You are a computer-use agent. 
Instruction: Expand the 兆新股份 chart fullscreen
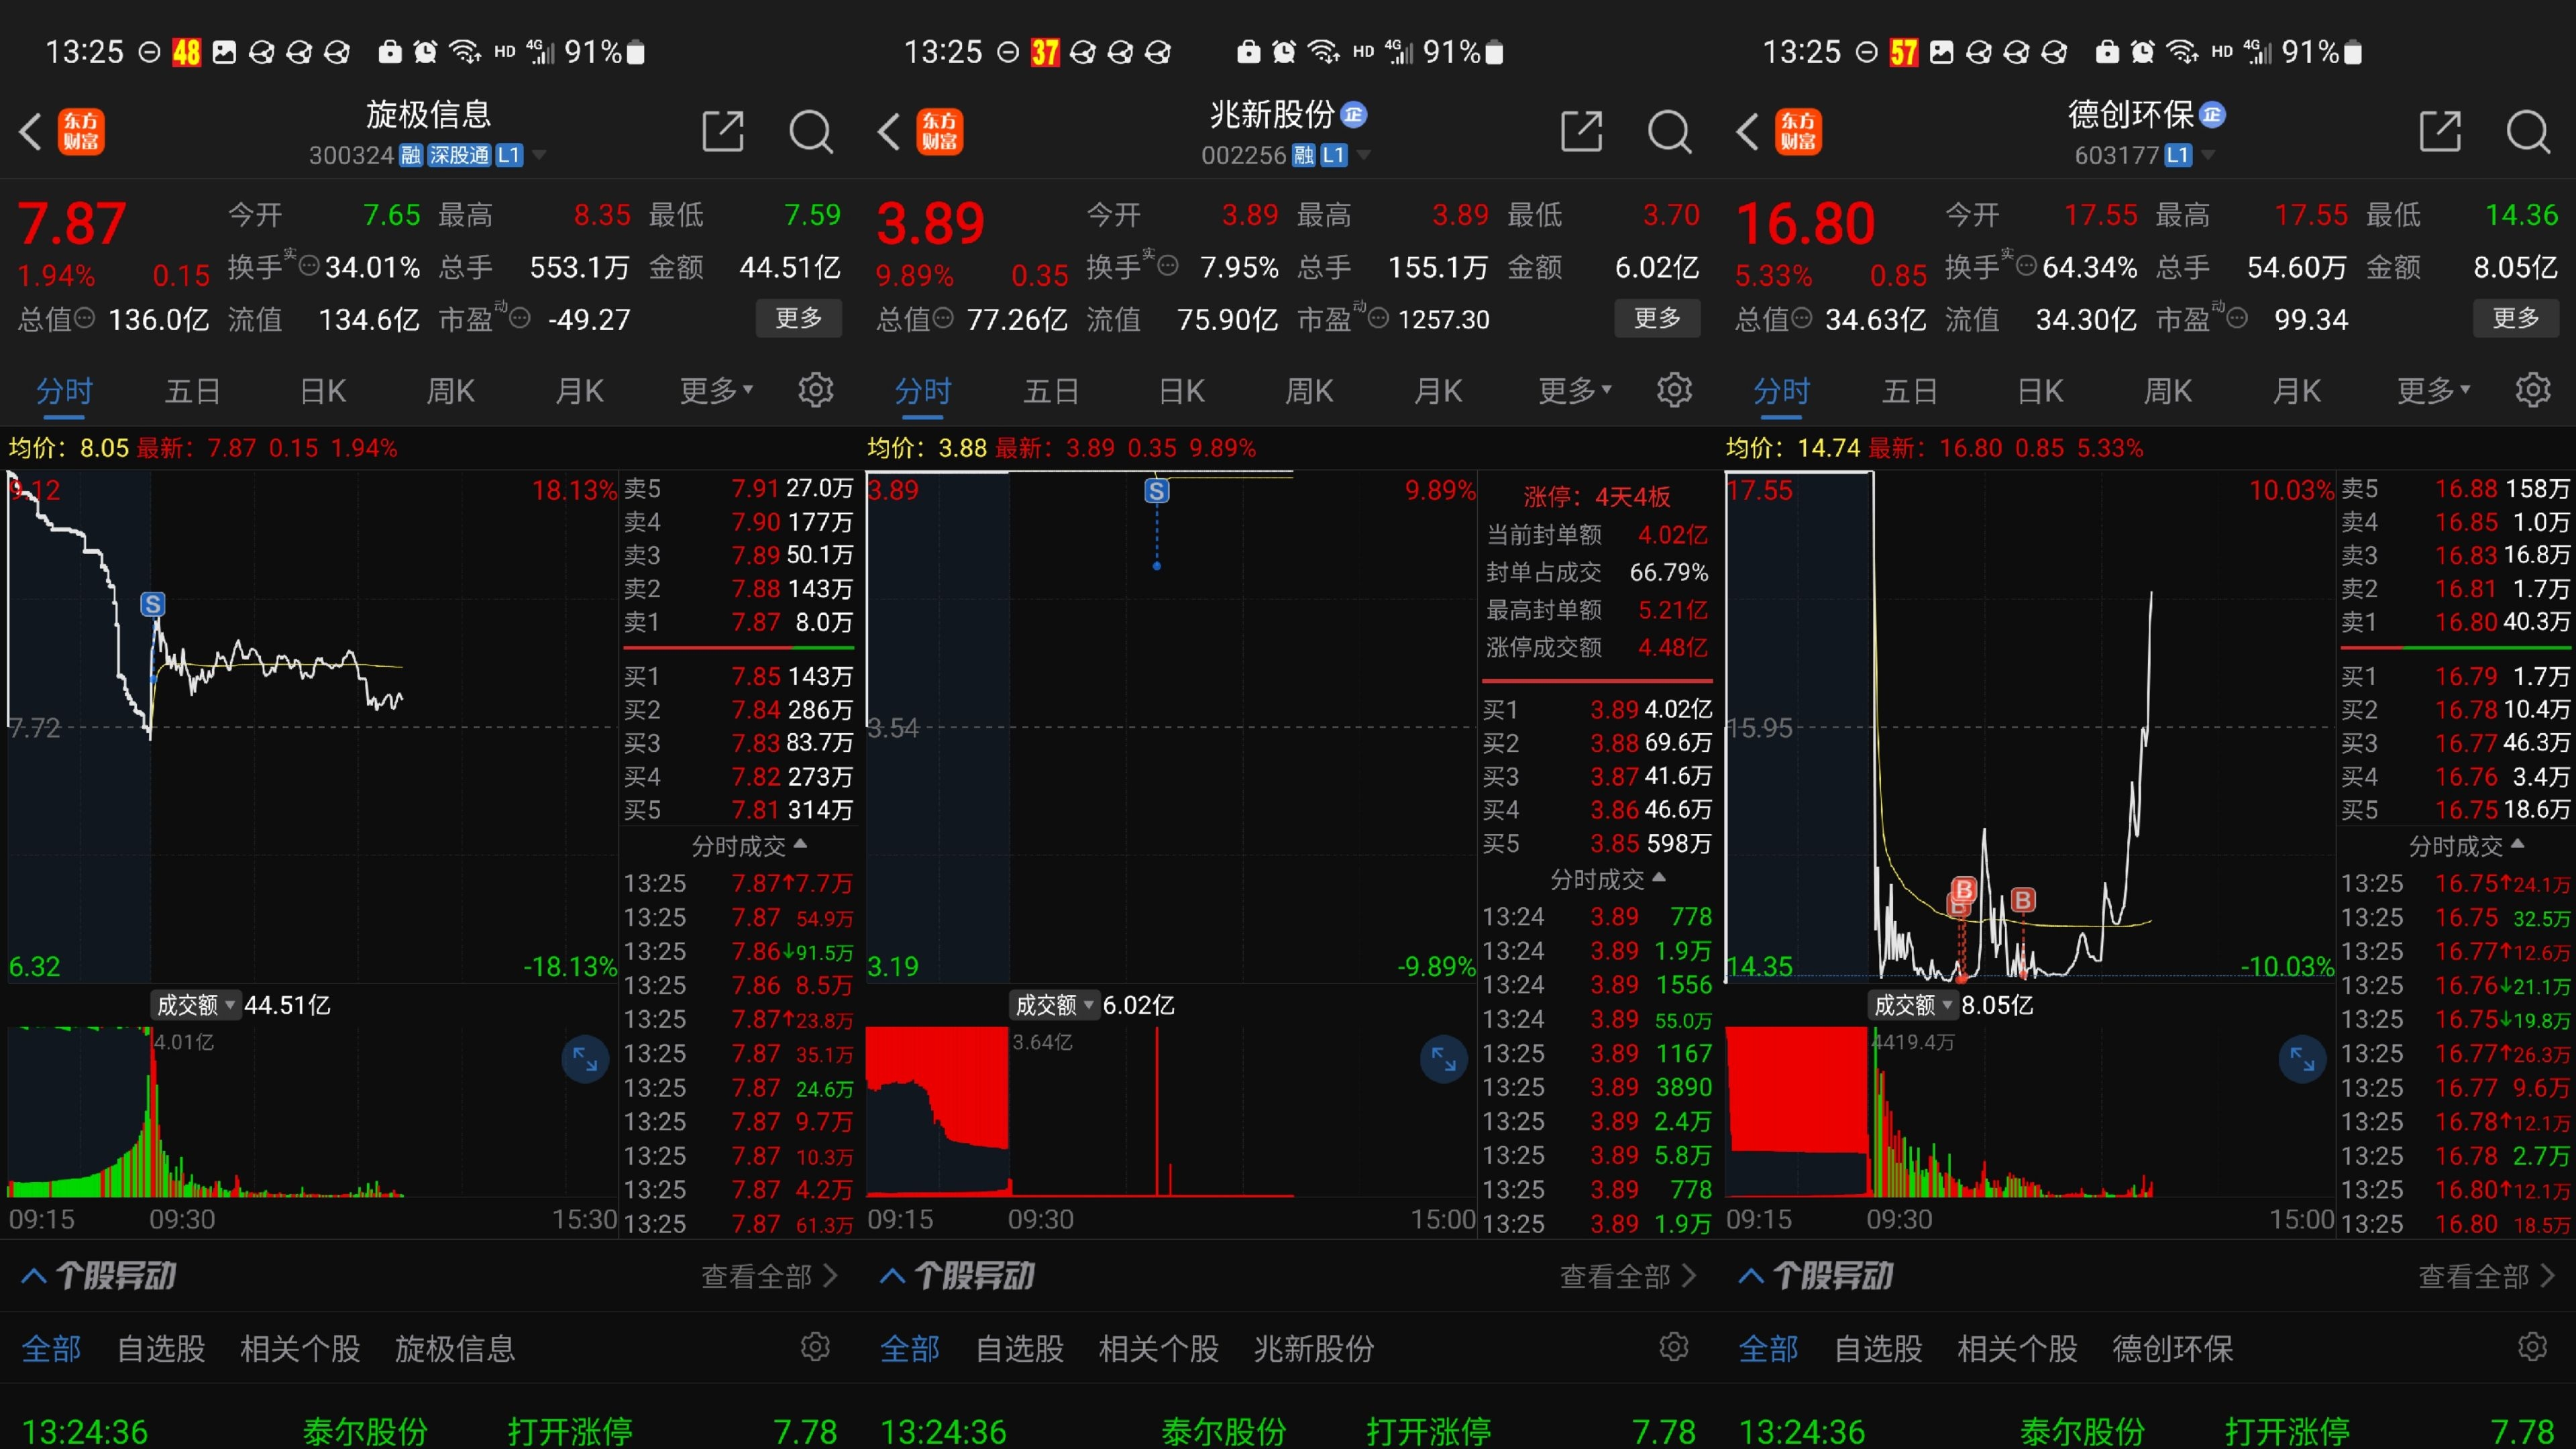click(1444, 1059)
